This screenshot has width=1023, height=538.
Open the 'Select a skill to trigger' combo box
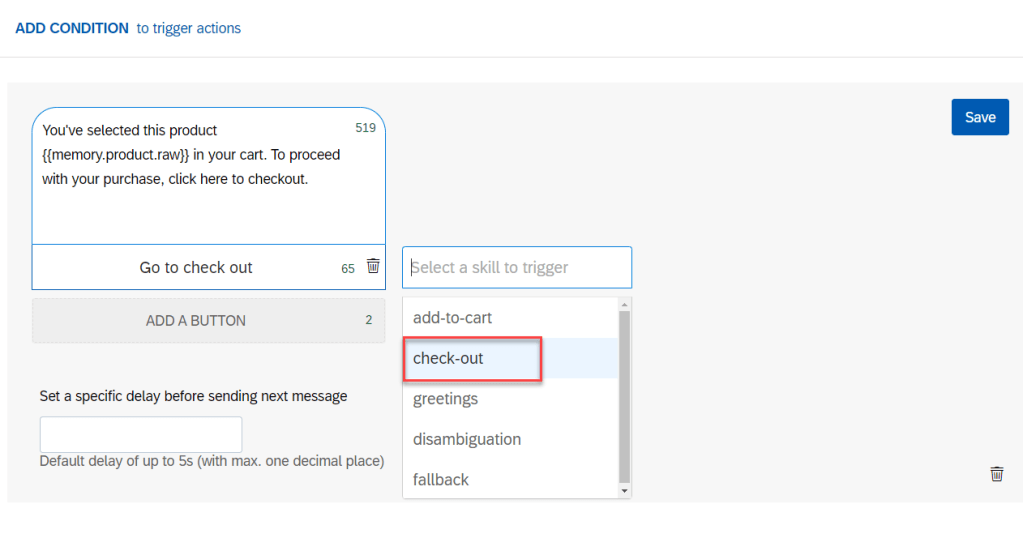517,267
